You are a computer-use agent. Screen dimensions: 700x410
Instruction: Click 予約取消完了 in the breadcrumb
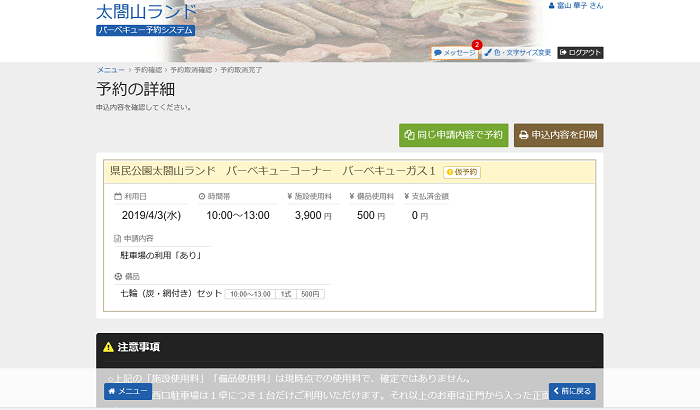pyautogui.click(x=241, y=70)
